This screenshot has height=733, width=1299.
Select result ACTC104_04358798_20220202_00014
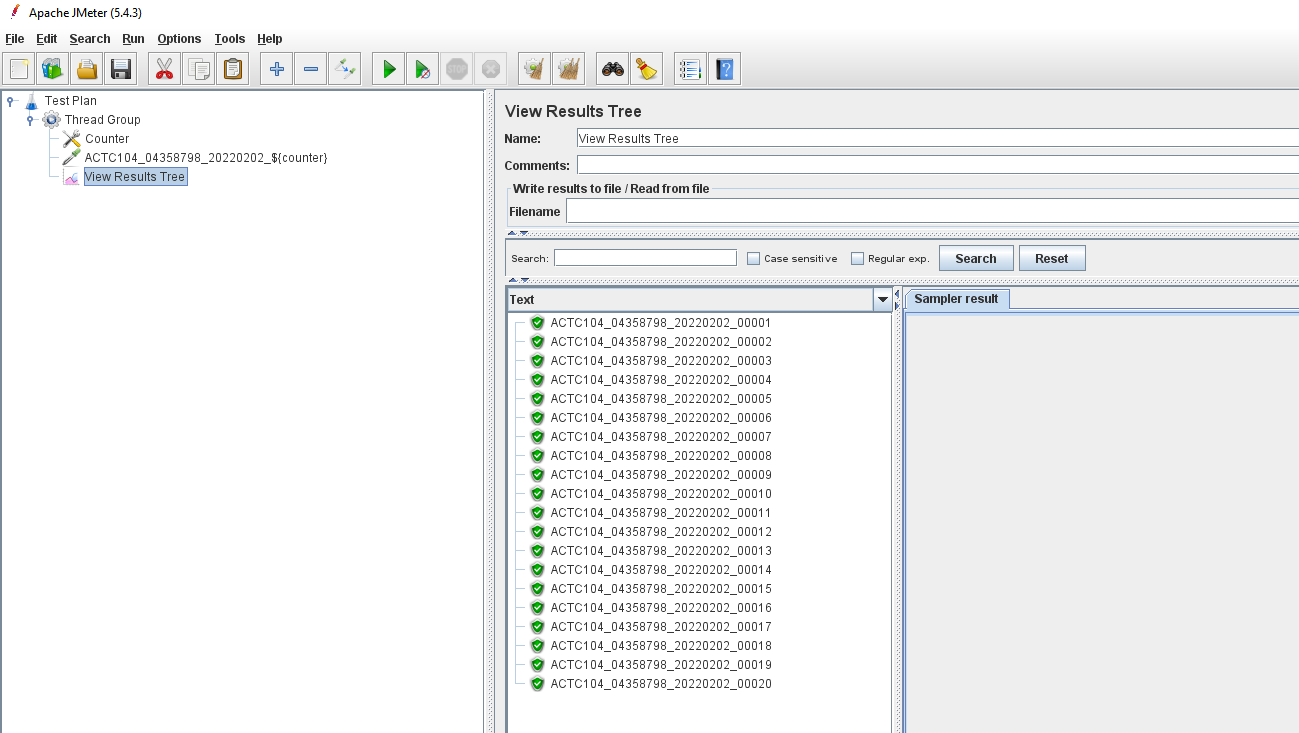tap(661, 570)
